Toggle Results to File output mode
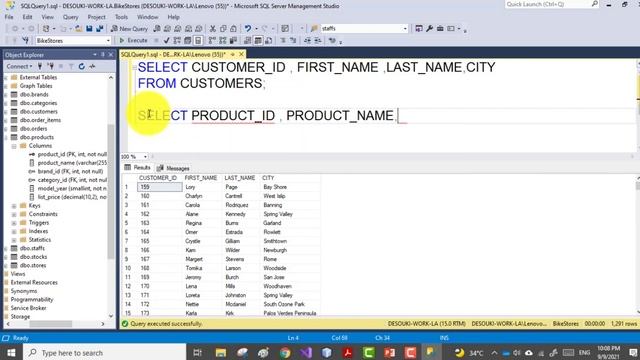 (x=269, y=40)
